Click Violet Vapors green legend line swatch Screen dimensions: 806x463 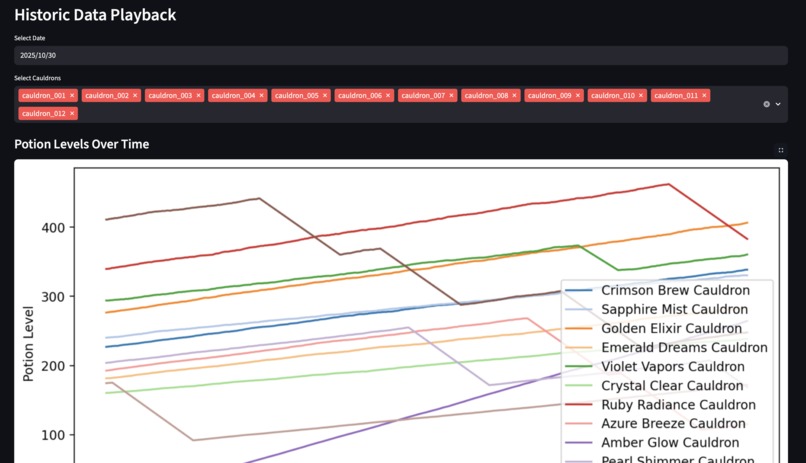579,367
